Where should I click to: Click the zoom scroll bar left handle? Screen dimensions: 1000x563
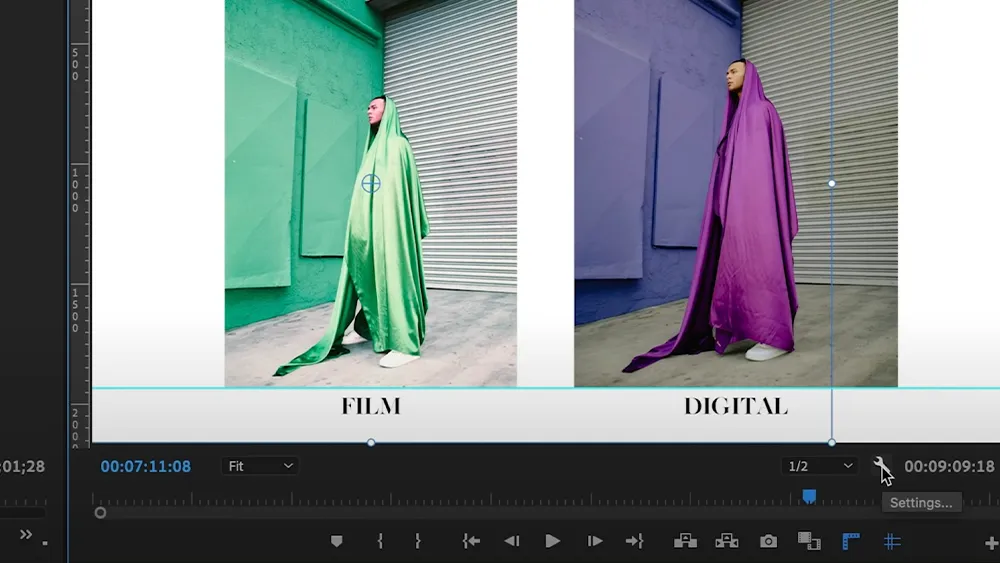tap(100, 513)
